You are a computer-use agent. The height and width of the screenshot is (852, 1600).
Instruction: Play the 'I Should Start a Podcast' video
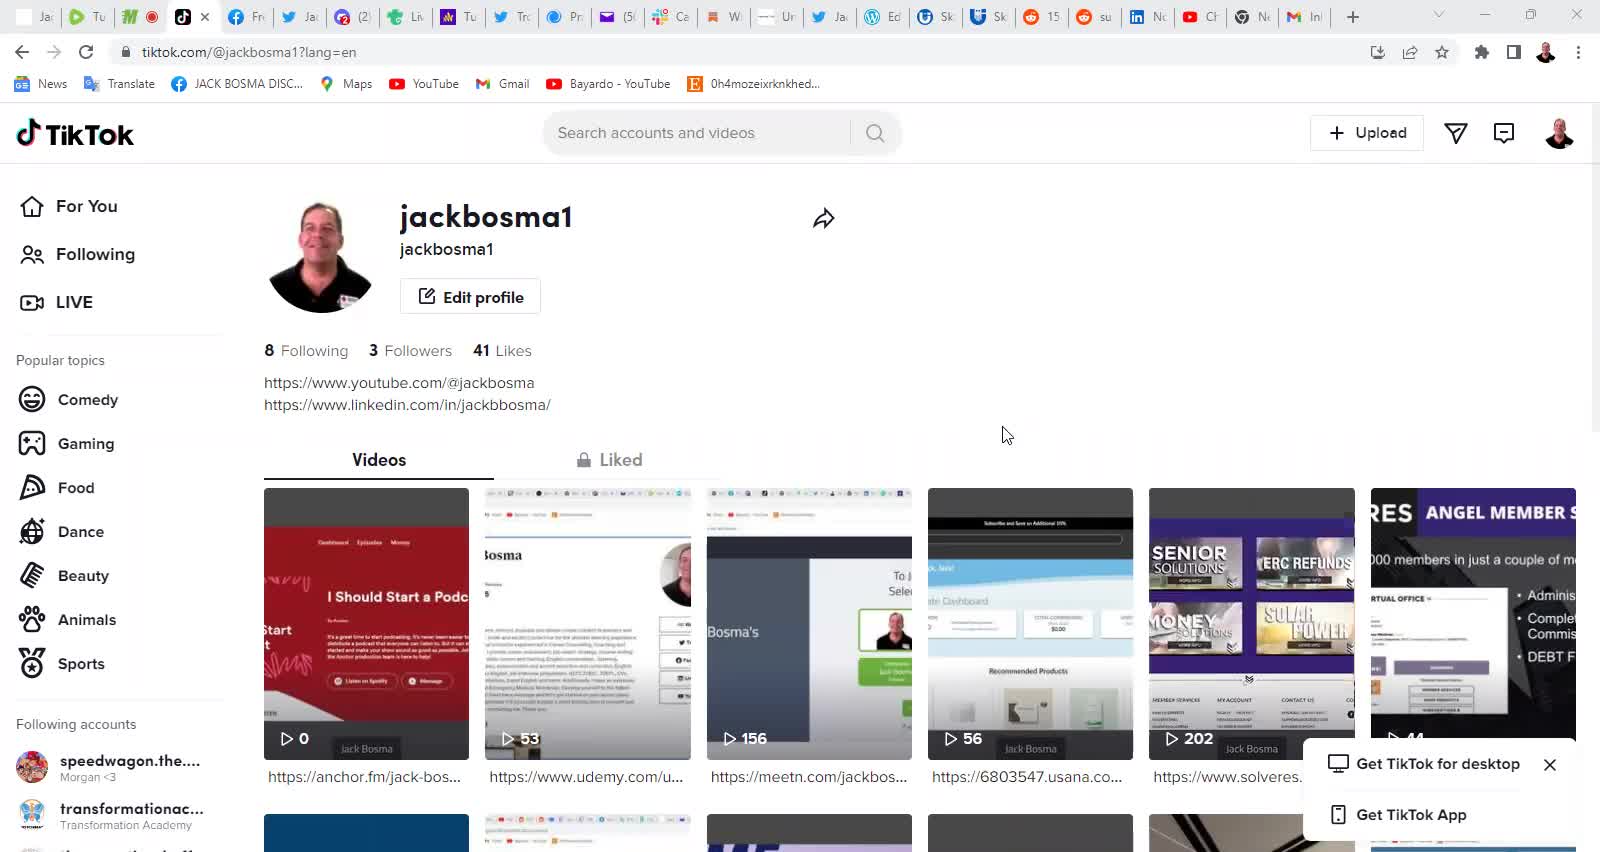[x=366, y=624]
